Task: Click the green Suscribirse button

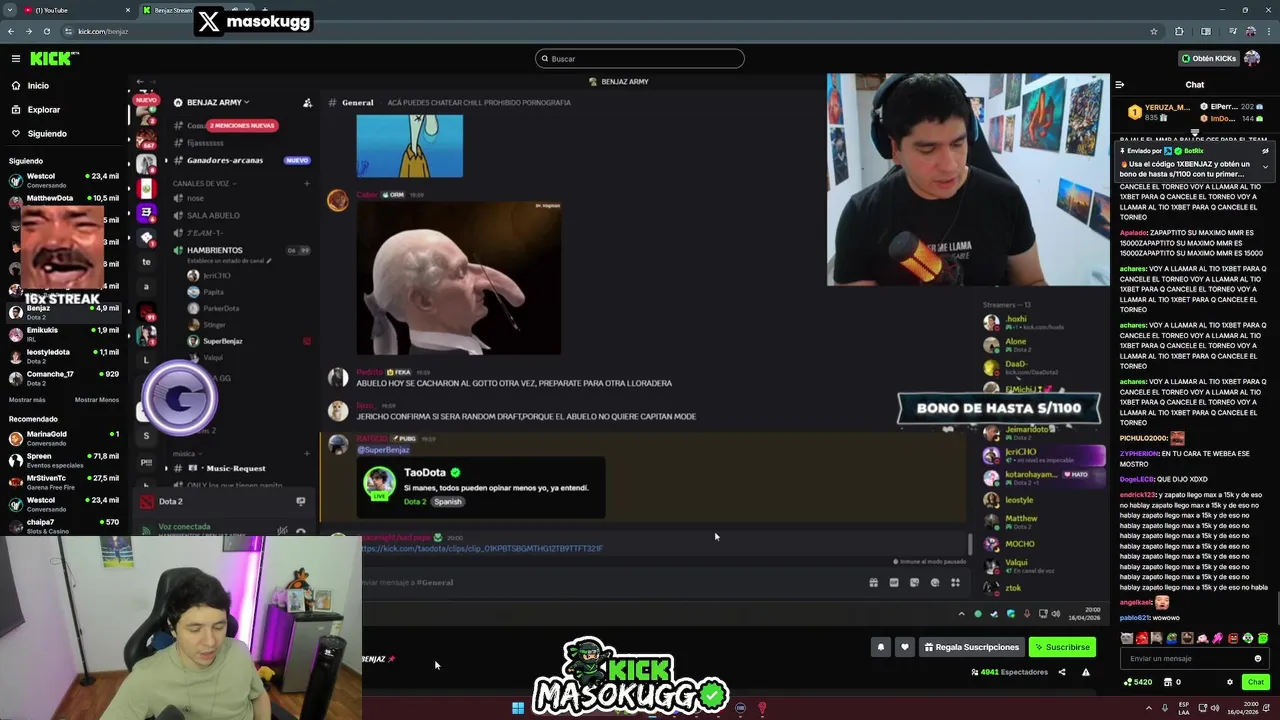Action: (1062, 647)
